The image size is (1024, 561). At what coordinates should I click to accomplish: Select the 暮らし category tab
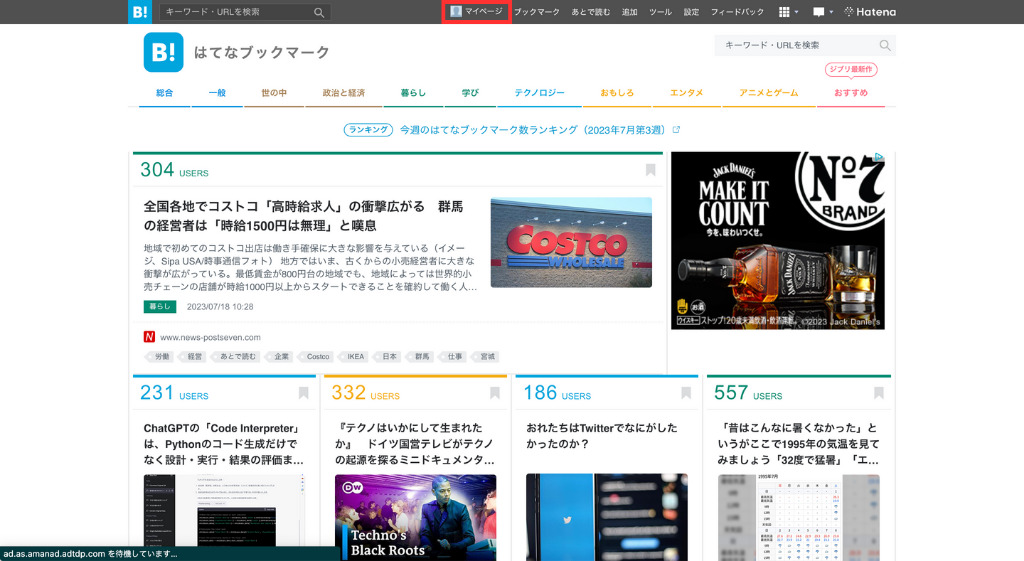click(x=413, y=93)
